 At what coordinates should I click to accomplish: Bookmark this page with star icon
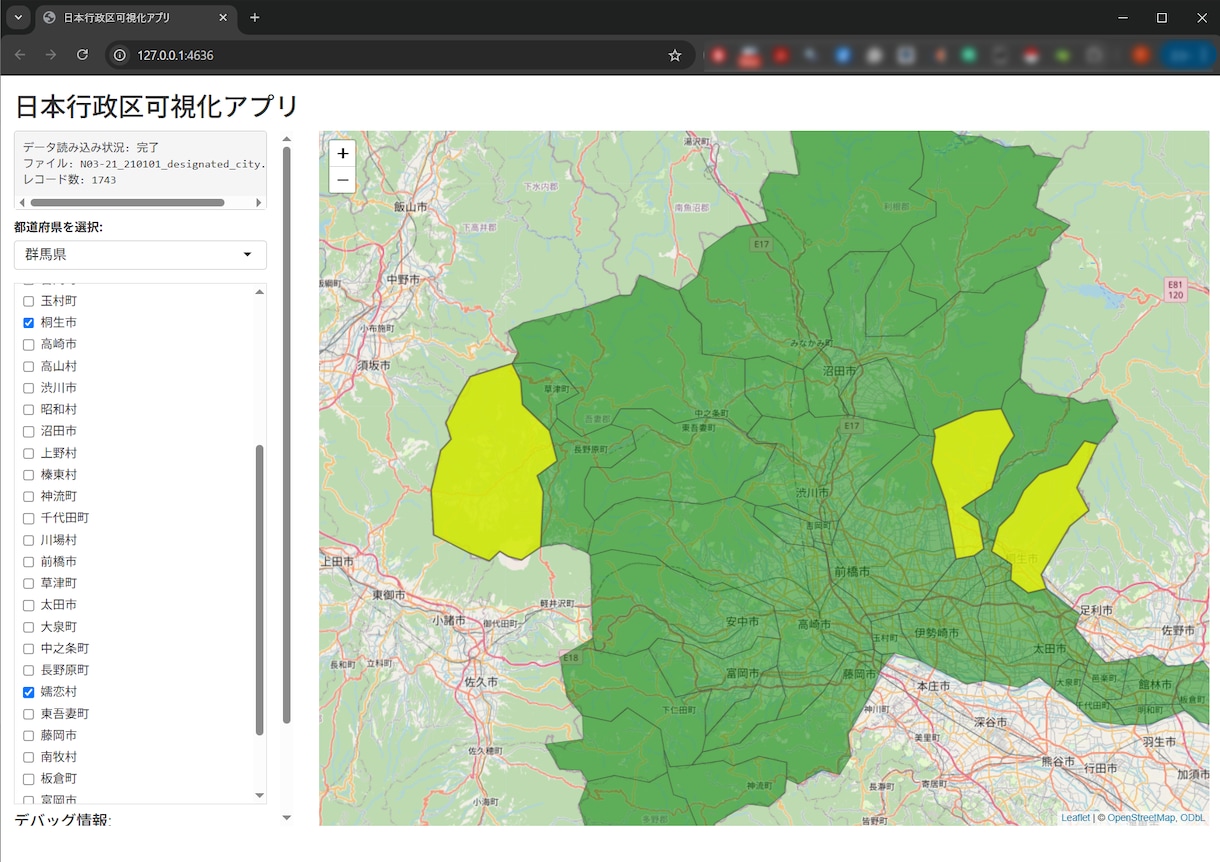tap(675, 55)
